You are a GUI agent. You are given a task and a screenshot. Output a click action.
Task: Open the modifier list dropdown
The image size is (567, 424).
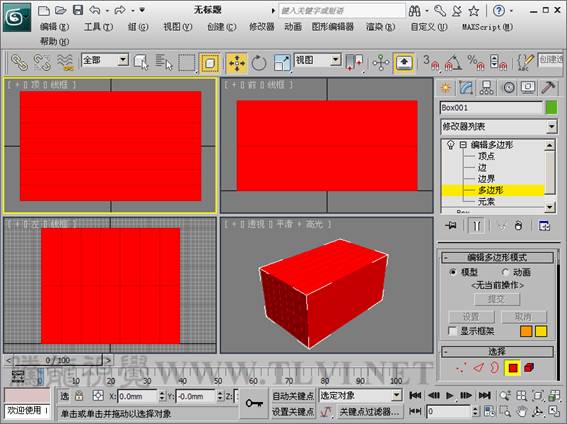(498, 127)
